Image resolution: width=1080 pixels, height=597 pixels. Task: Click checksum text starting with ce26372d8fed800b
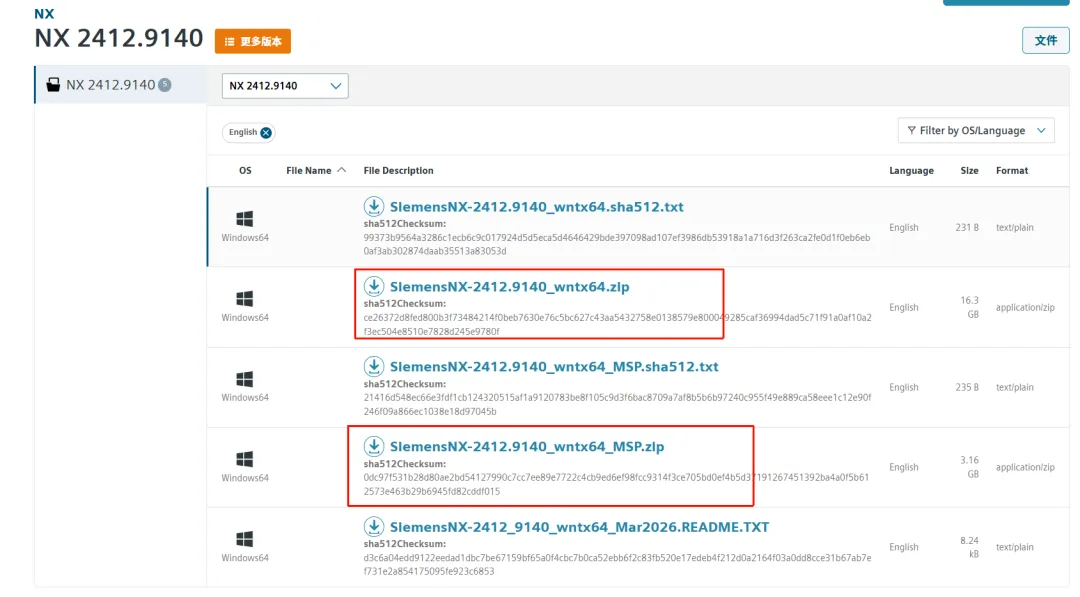[617, 324]
